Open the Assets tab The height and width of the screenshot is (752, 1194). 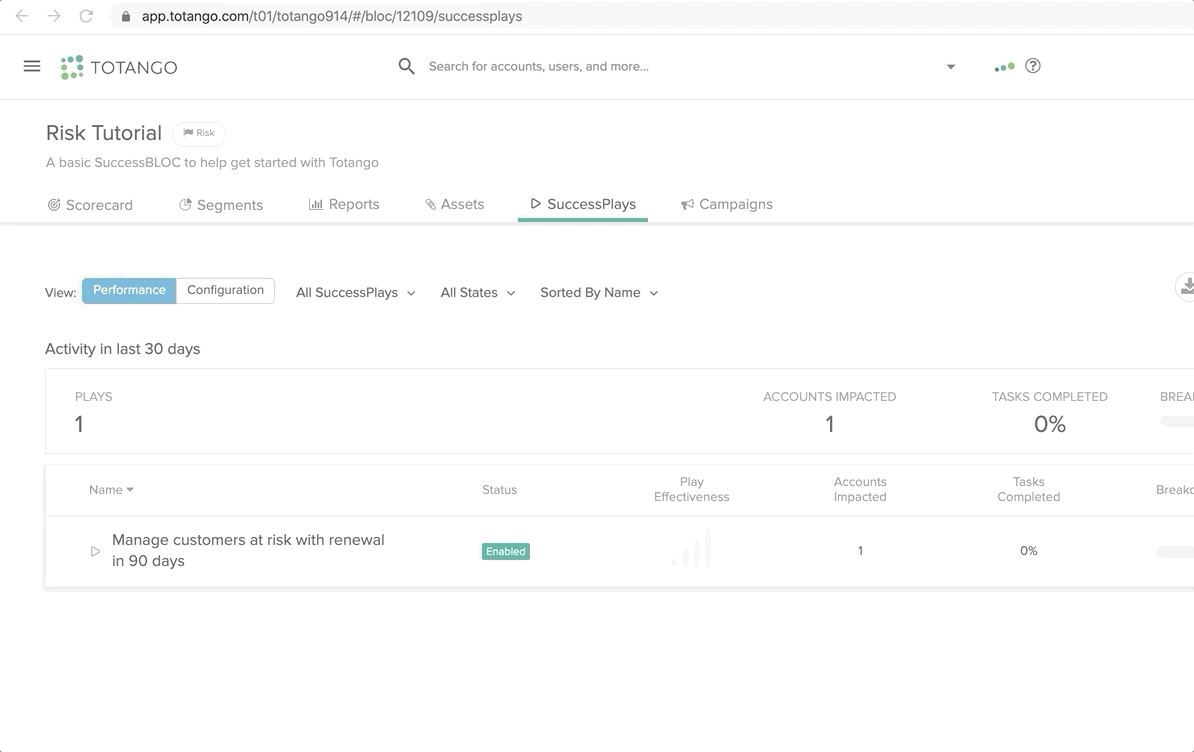coord(455,204)
